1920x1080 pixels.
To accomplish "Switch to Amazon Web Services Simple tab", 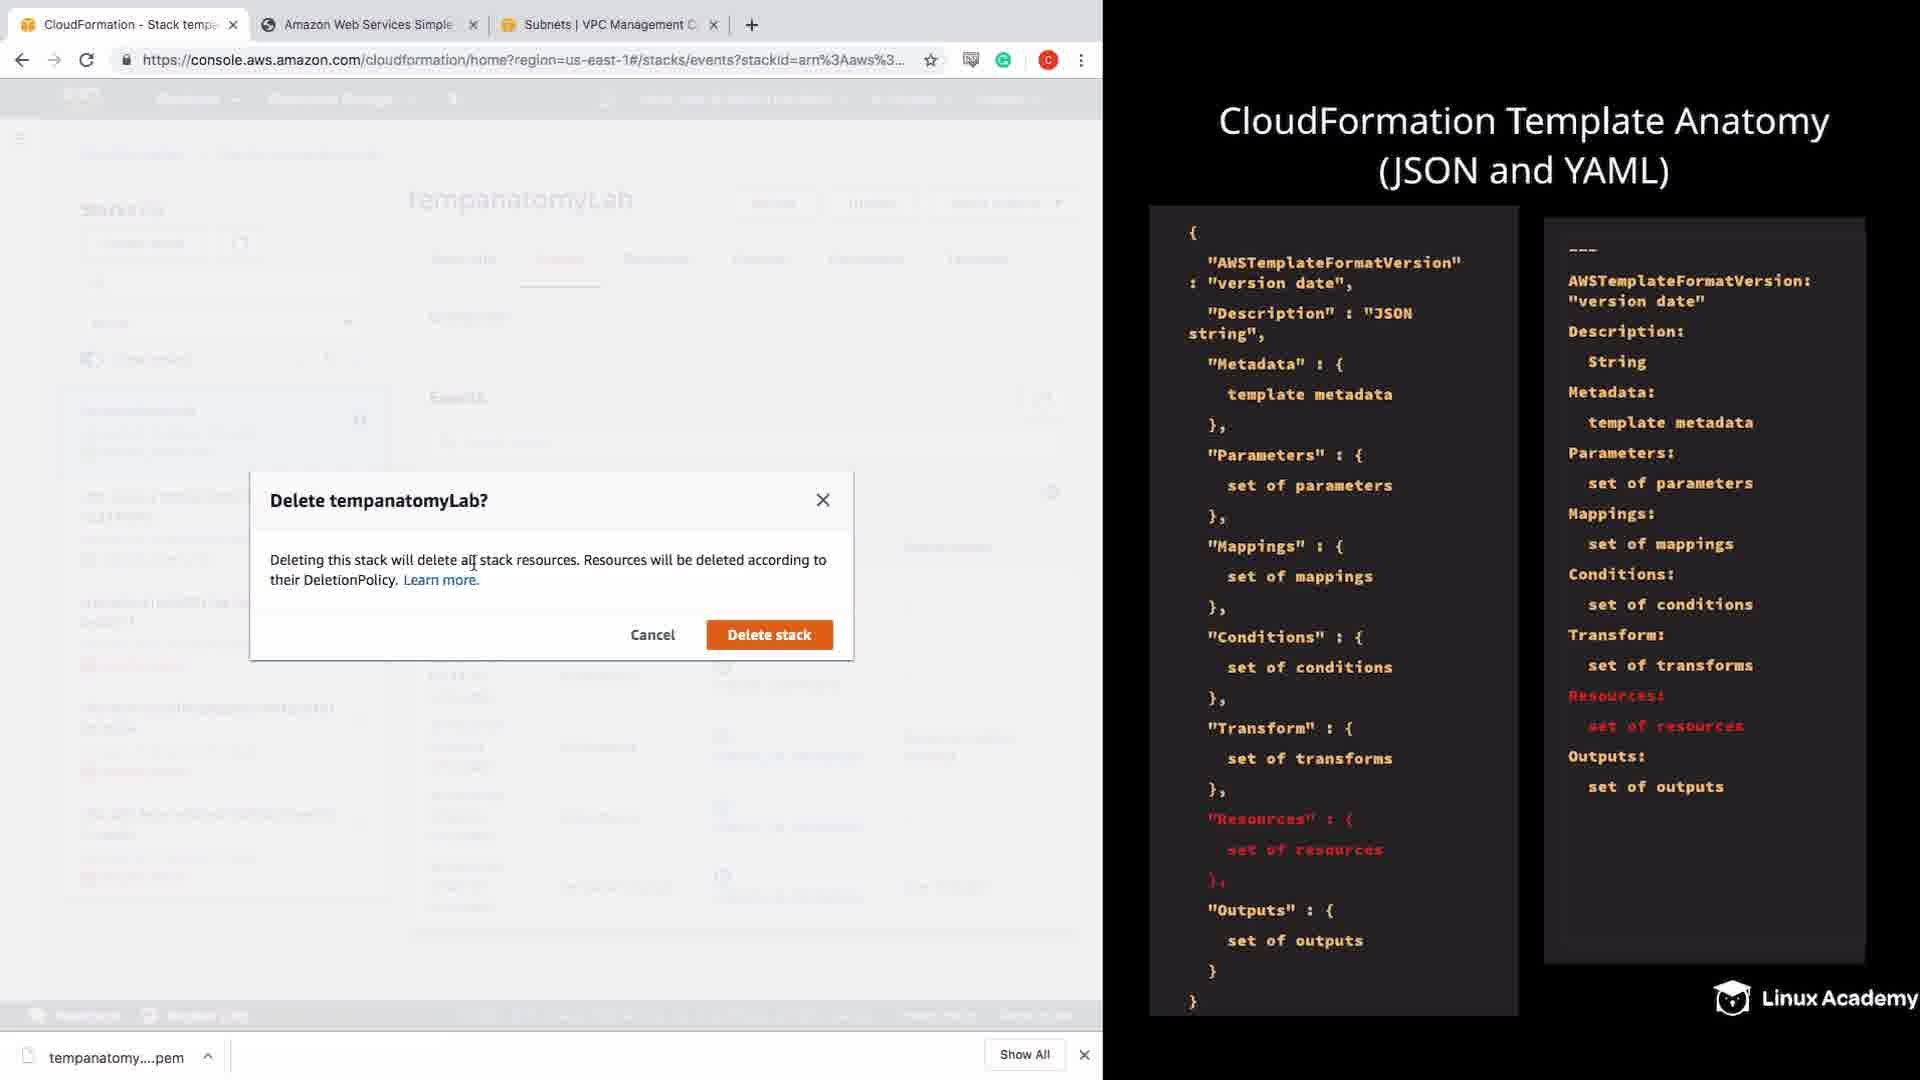I will pos(367,25).
